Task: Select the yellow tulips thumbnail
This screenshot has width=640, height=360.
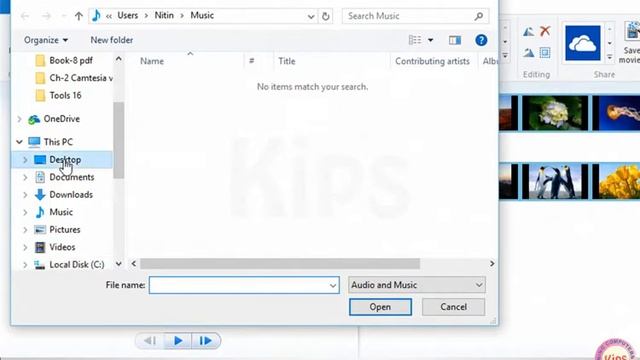Action: coord(616,182)
